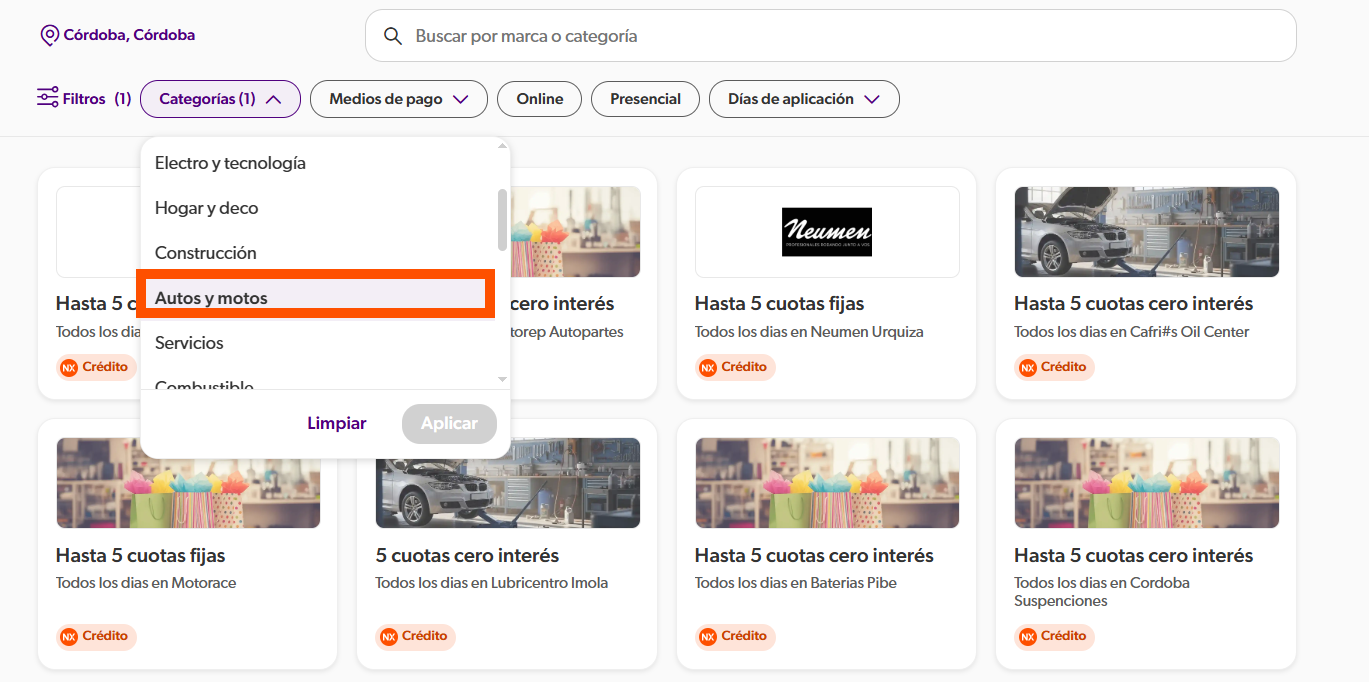This screenshot has height=682, width=1369.
Task: Click Todos los dias en Cordoba Suspenciones text
Action: pyautogui.click(x=1102, y=592)
